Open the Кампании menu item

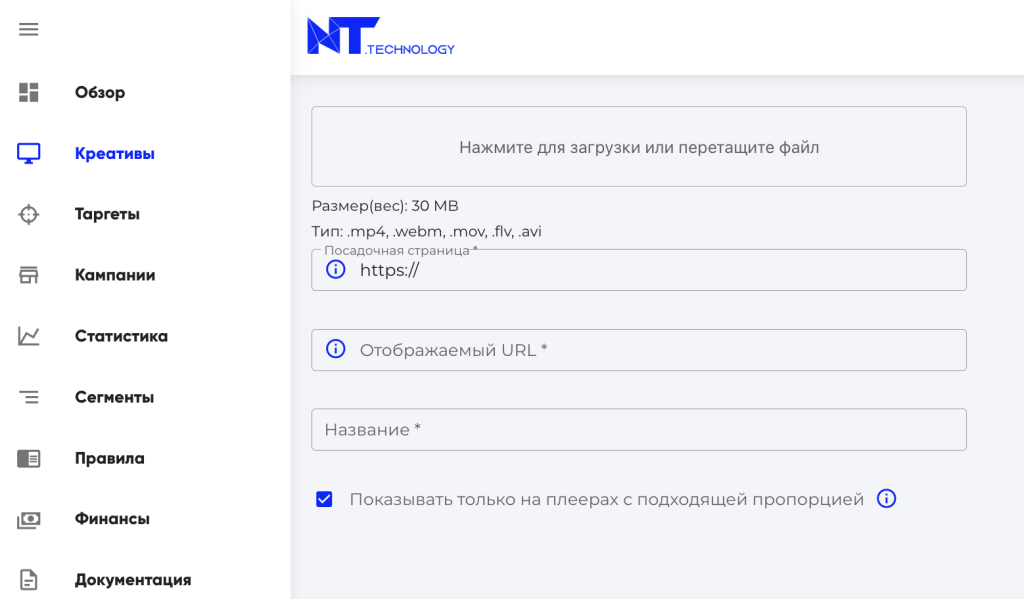coord(115,275)
